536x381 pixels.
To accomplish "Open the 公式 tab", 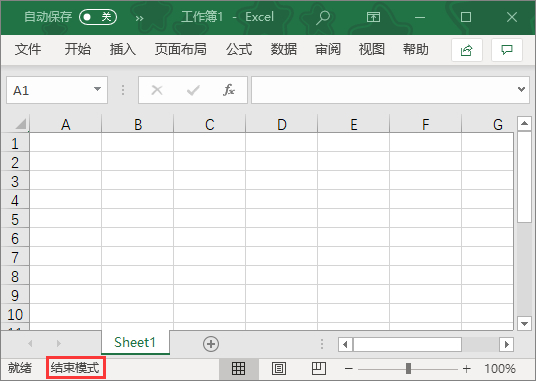I will click(239, 50).
